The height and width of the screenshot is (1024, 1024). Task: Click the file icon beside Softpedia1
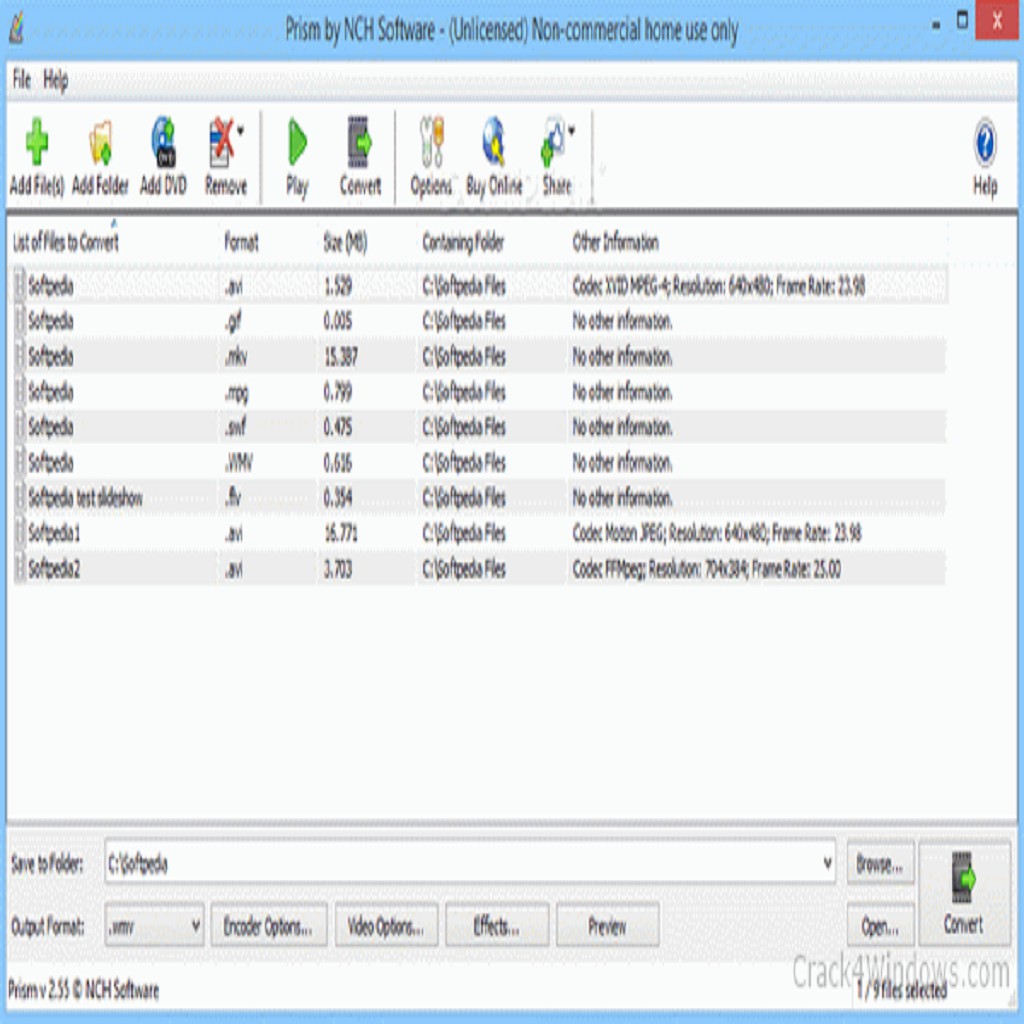coord(19,533)
